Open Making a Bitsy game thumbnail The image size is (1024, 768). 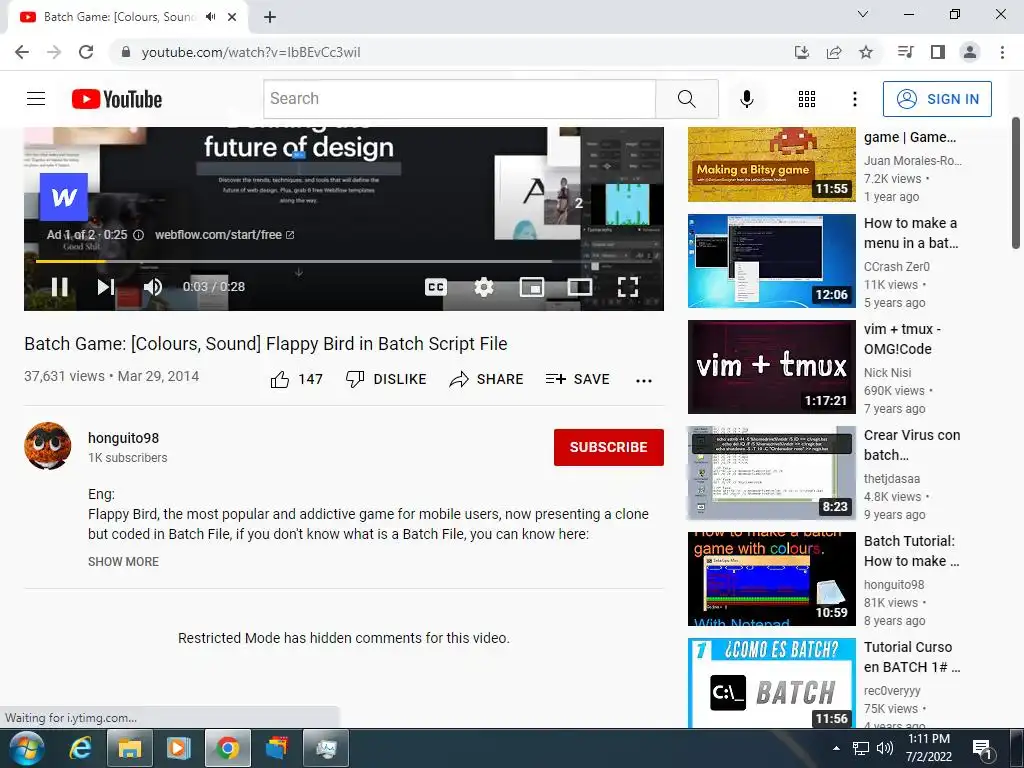pos(771,165)
